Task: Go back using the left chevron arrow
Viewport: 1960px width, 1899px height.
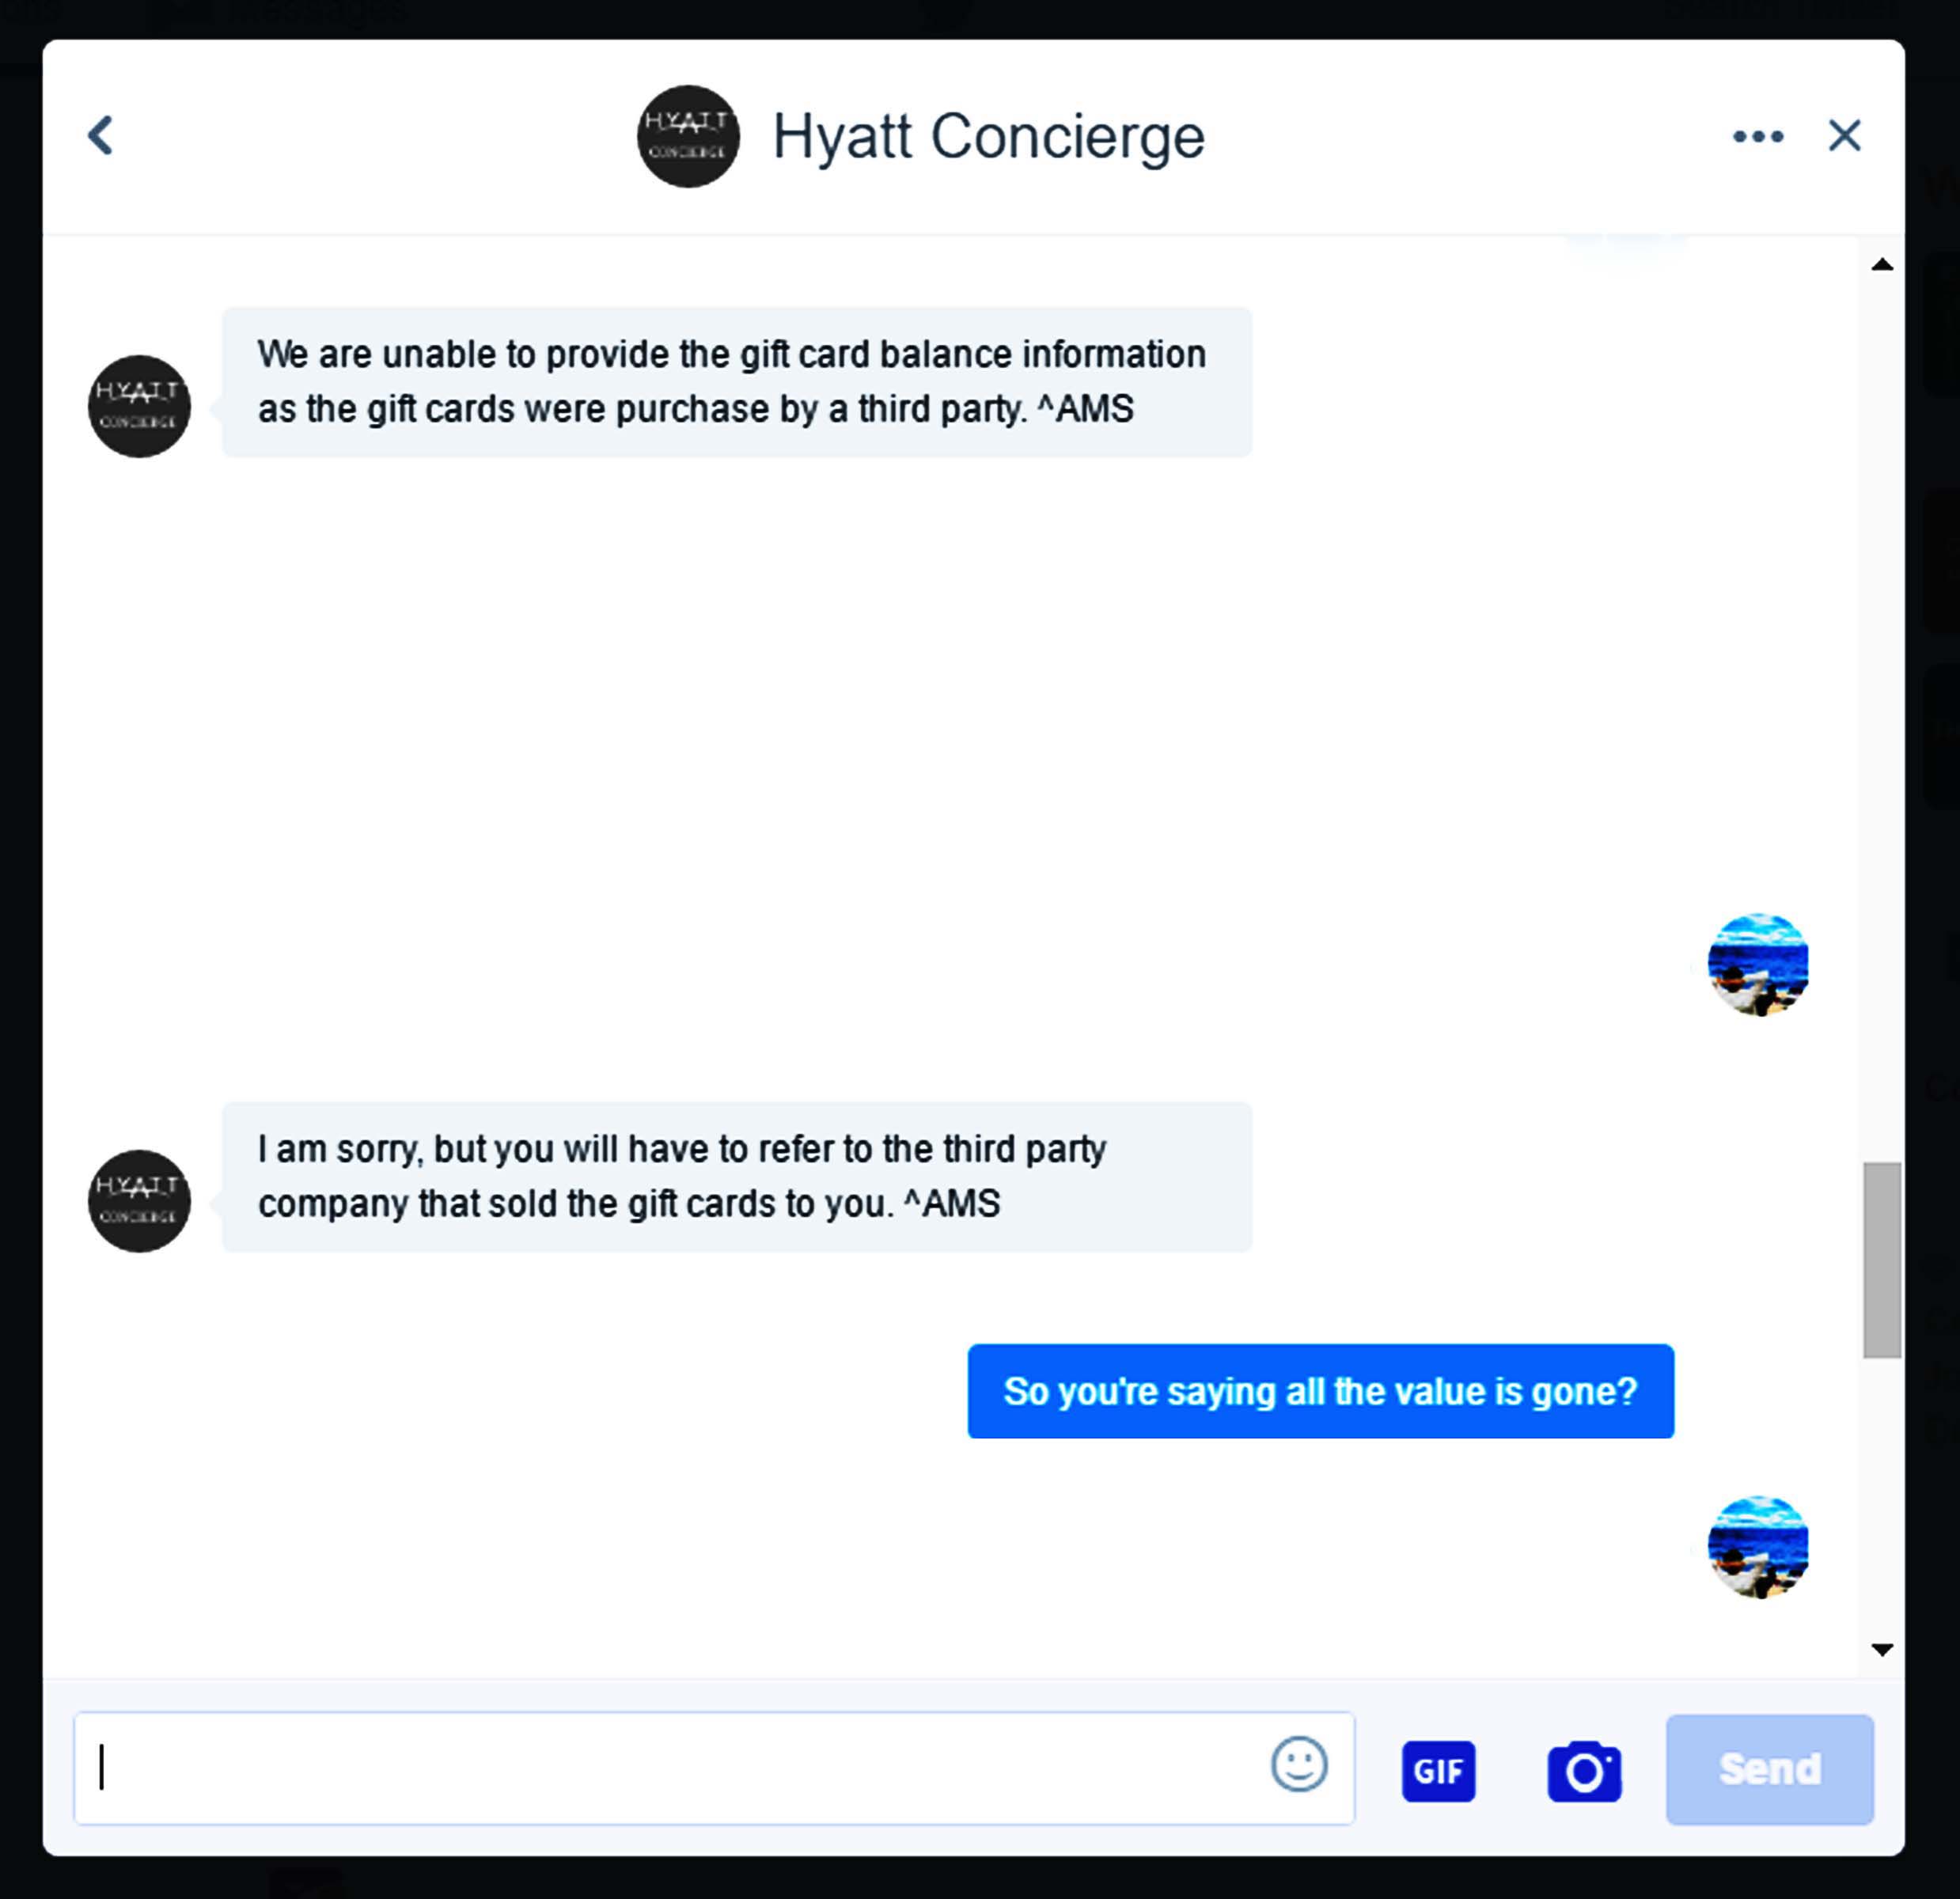Action: coord(100,135)
